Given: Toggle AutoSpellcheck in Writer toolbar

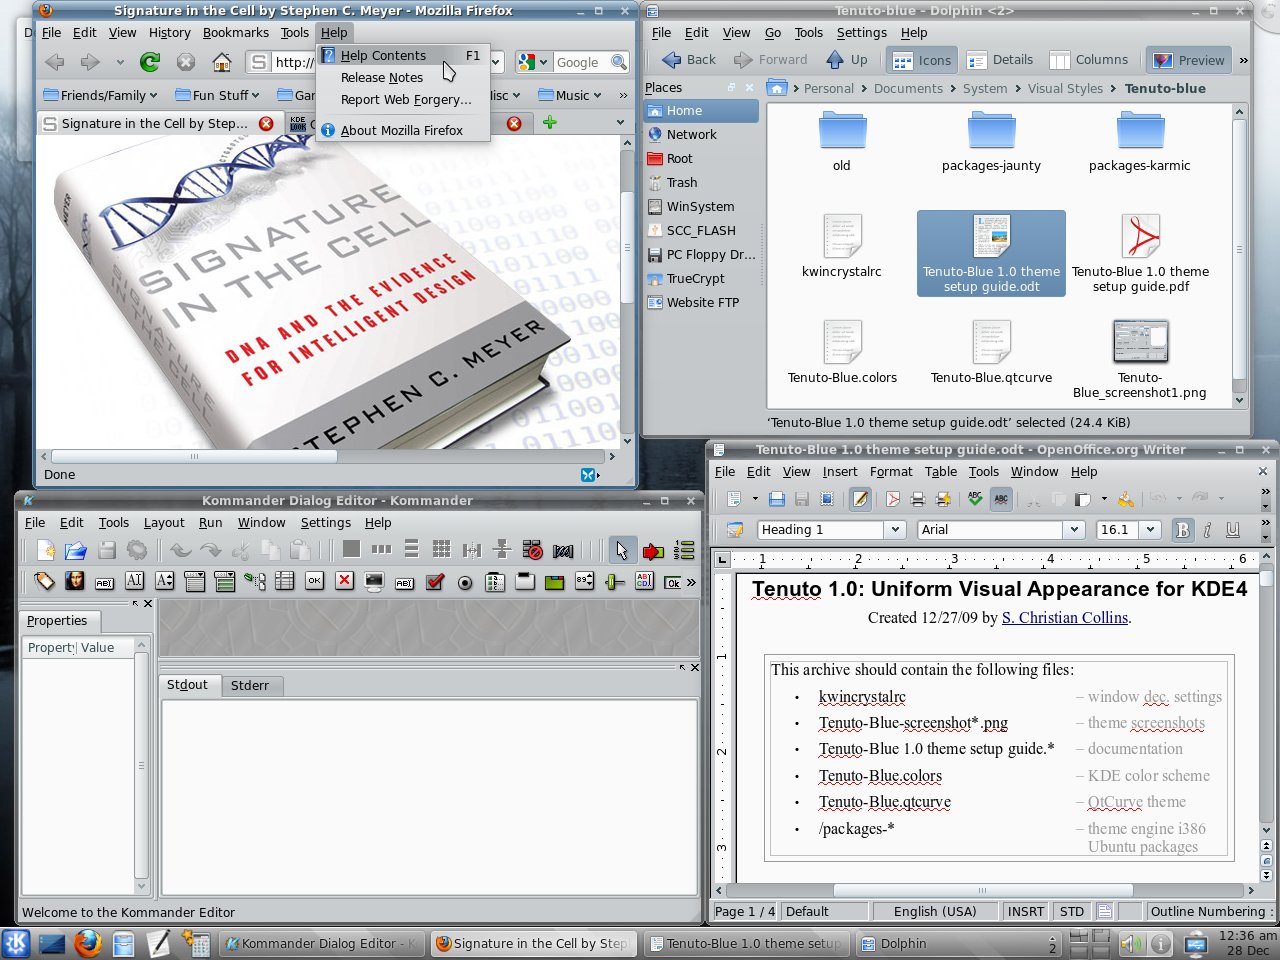Looking at the screenshot, I should coord(1001,498).
